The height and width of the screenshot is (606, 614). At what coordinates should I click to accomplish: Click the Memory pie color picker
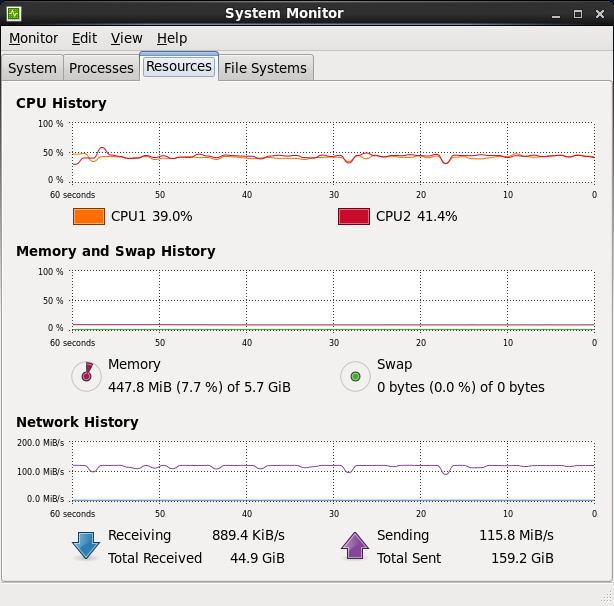click(x=87, y=376)
